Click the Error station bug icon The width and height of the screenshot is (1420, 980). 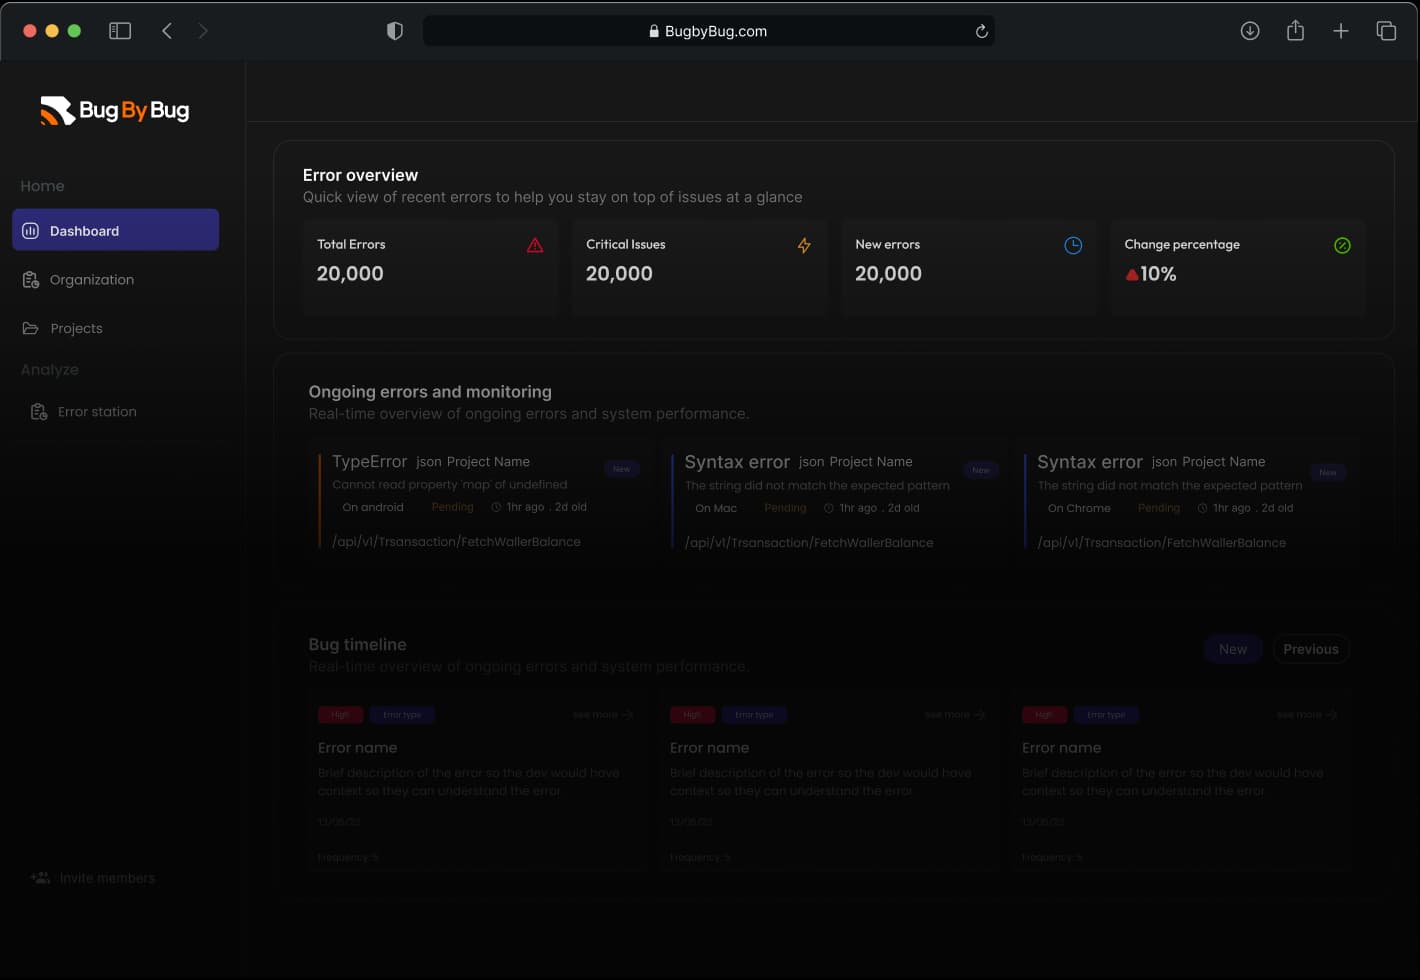[x=38, y=411]
